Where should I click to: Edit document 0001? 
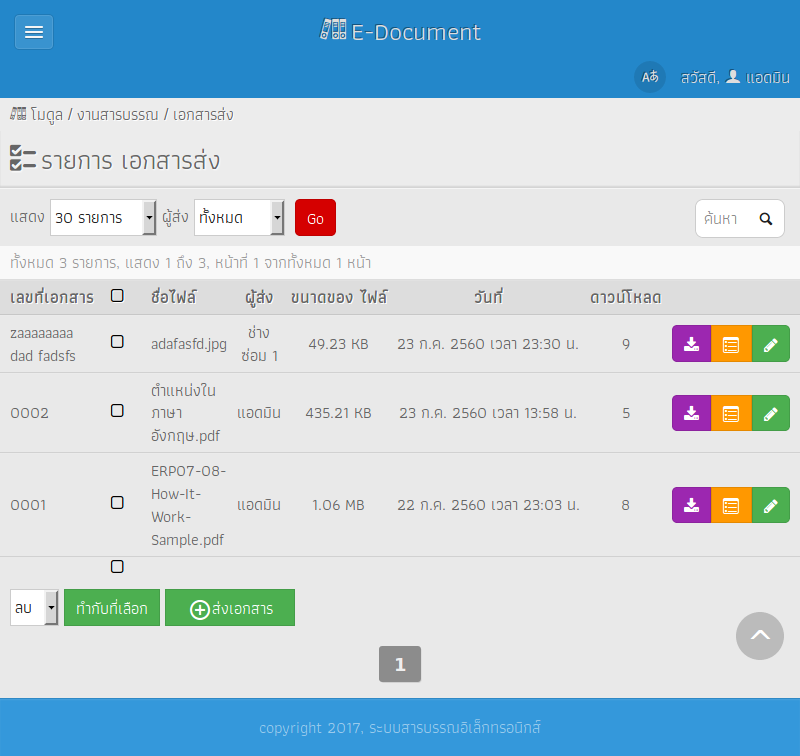pos(770,505)
